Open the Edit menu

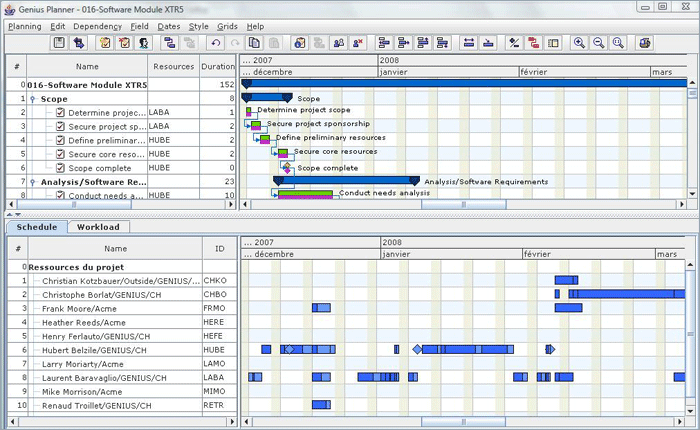(57, 26)
